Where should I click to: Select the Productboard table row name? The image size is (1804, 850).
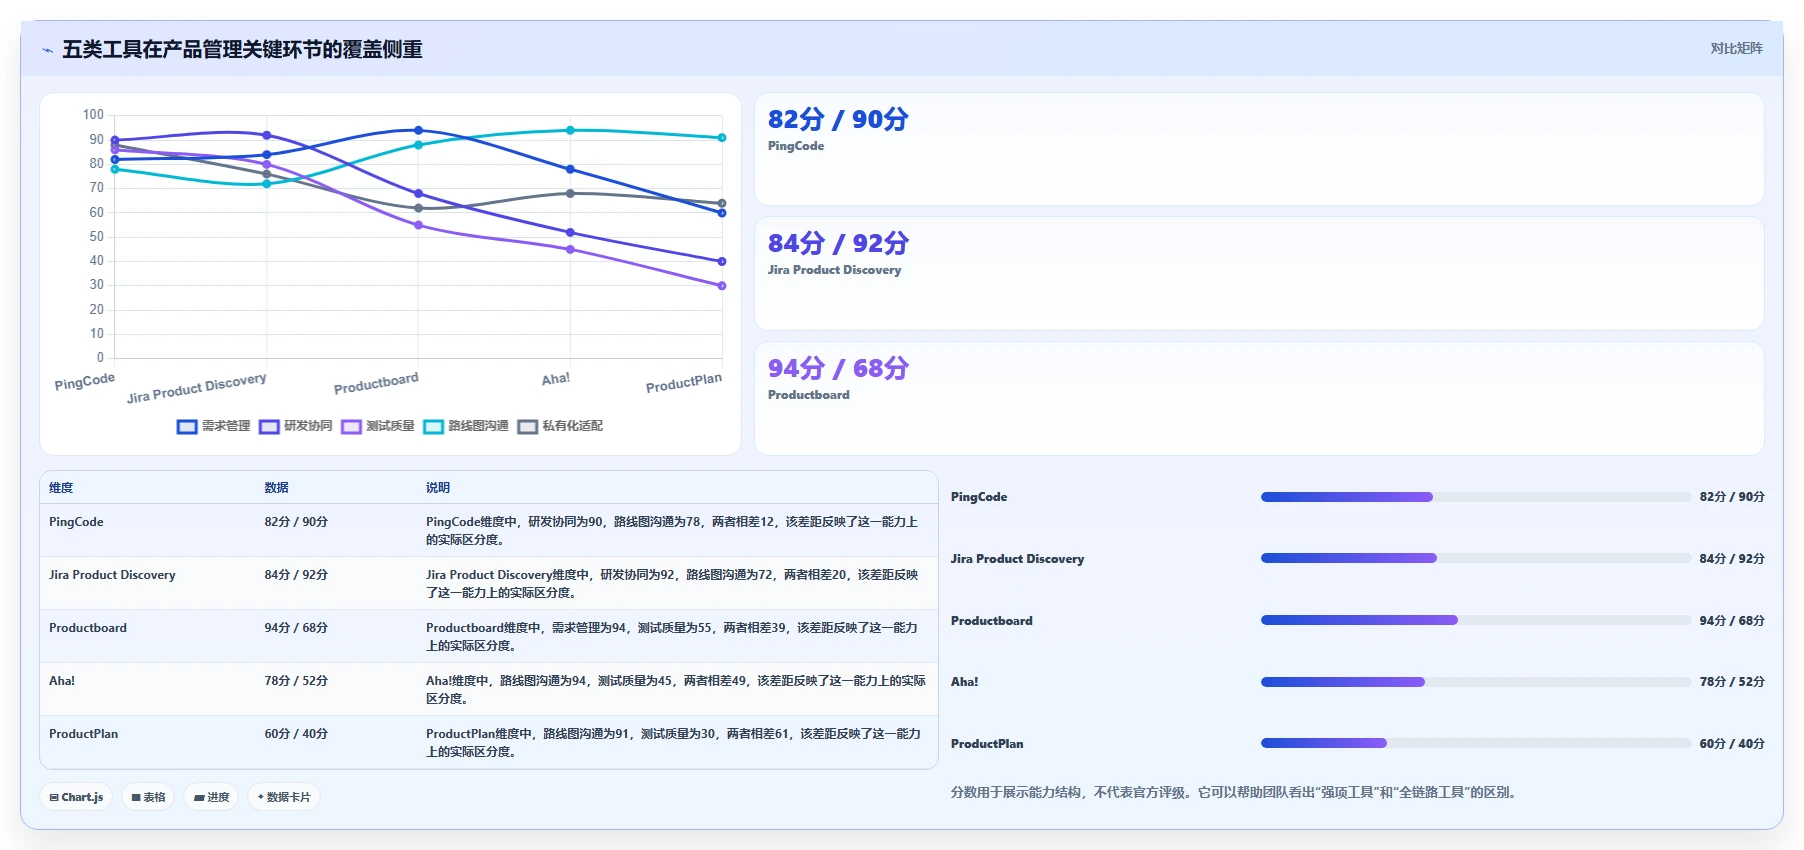(88, 628)
